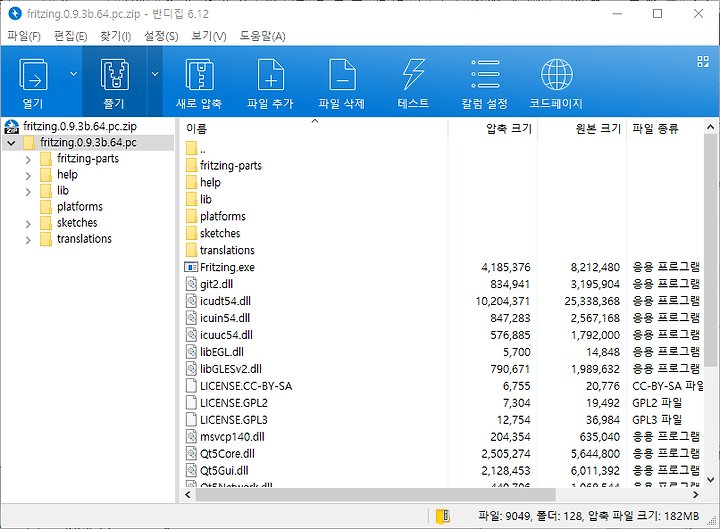Click the git2.dll file icon
Image resolution: width=720 pixels, height=529 pixels.
coord(191,284)
